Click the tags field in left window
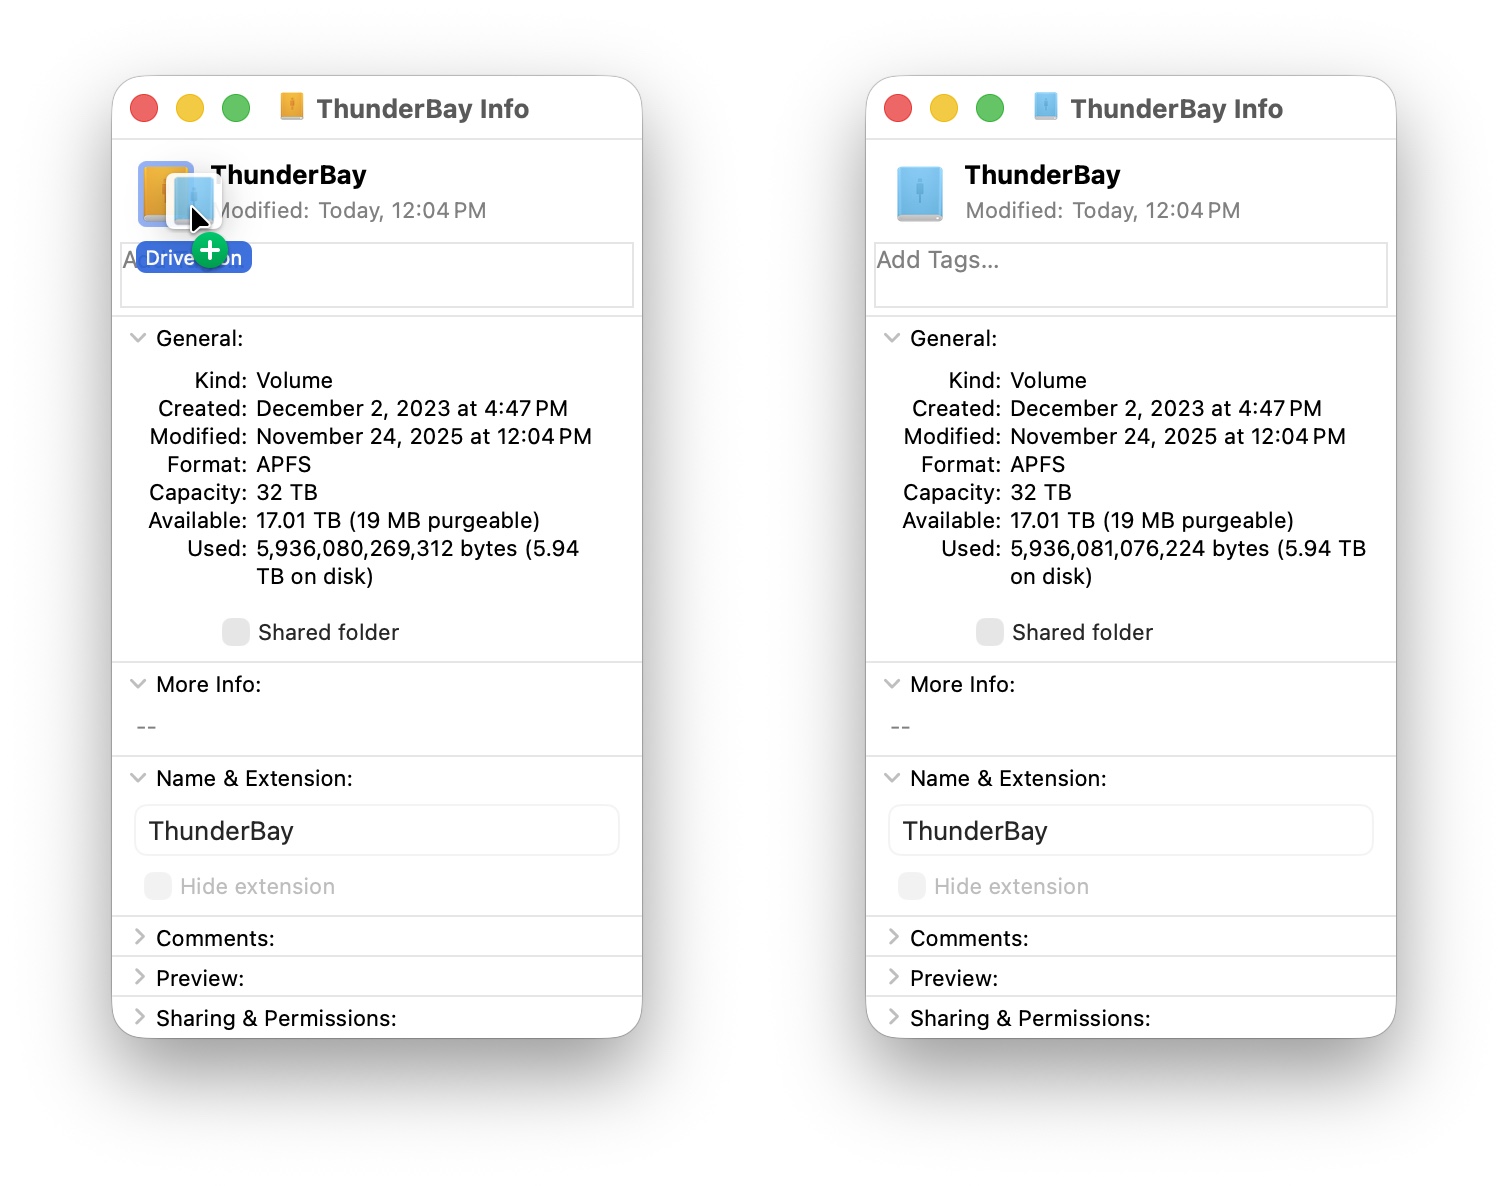Screen dimensions: 1508x1186 (x=377, y=275)
